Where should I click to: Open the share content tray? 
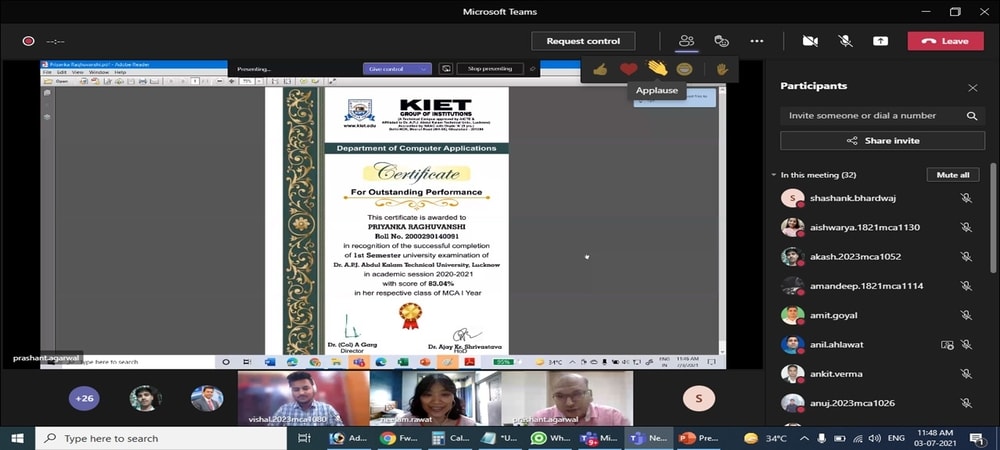point(880,41)
